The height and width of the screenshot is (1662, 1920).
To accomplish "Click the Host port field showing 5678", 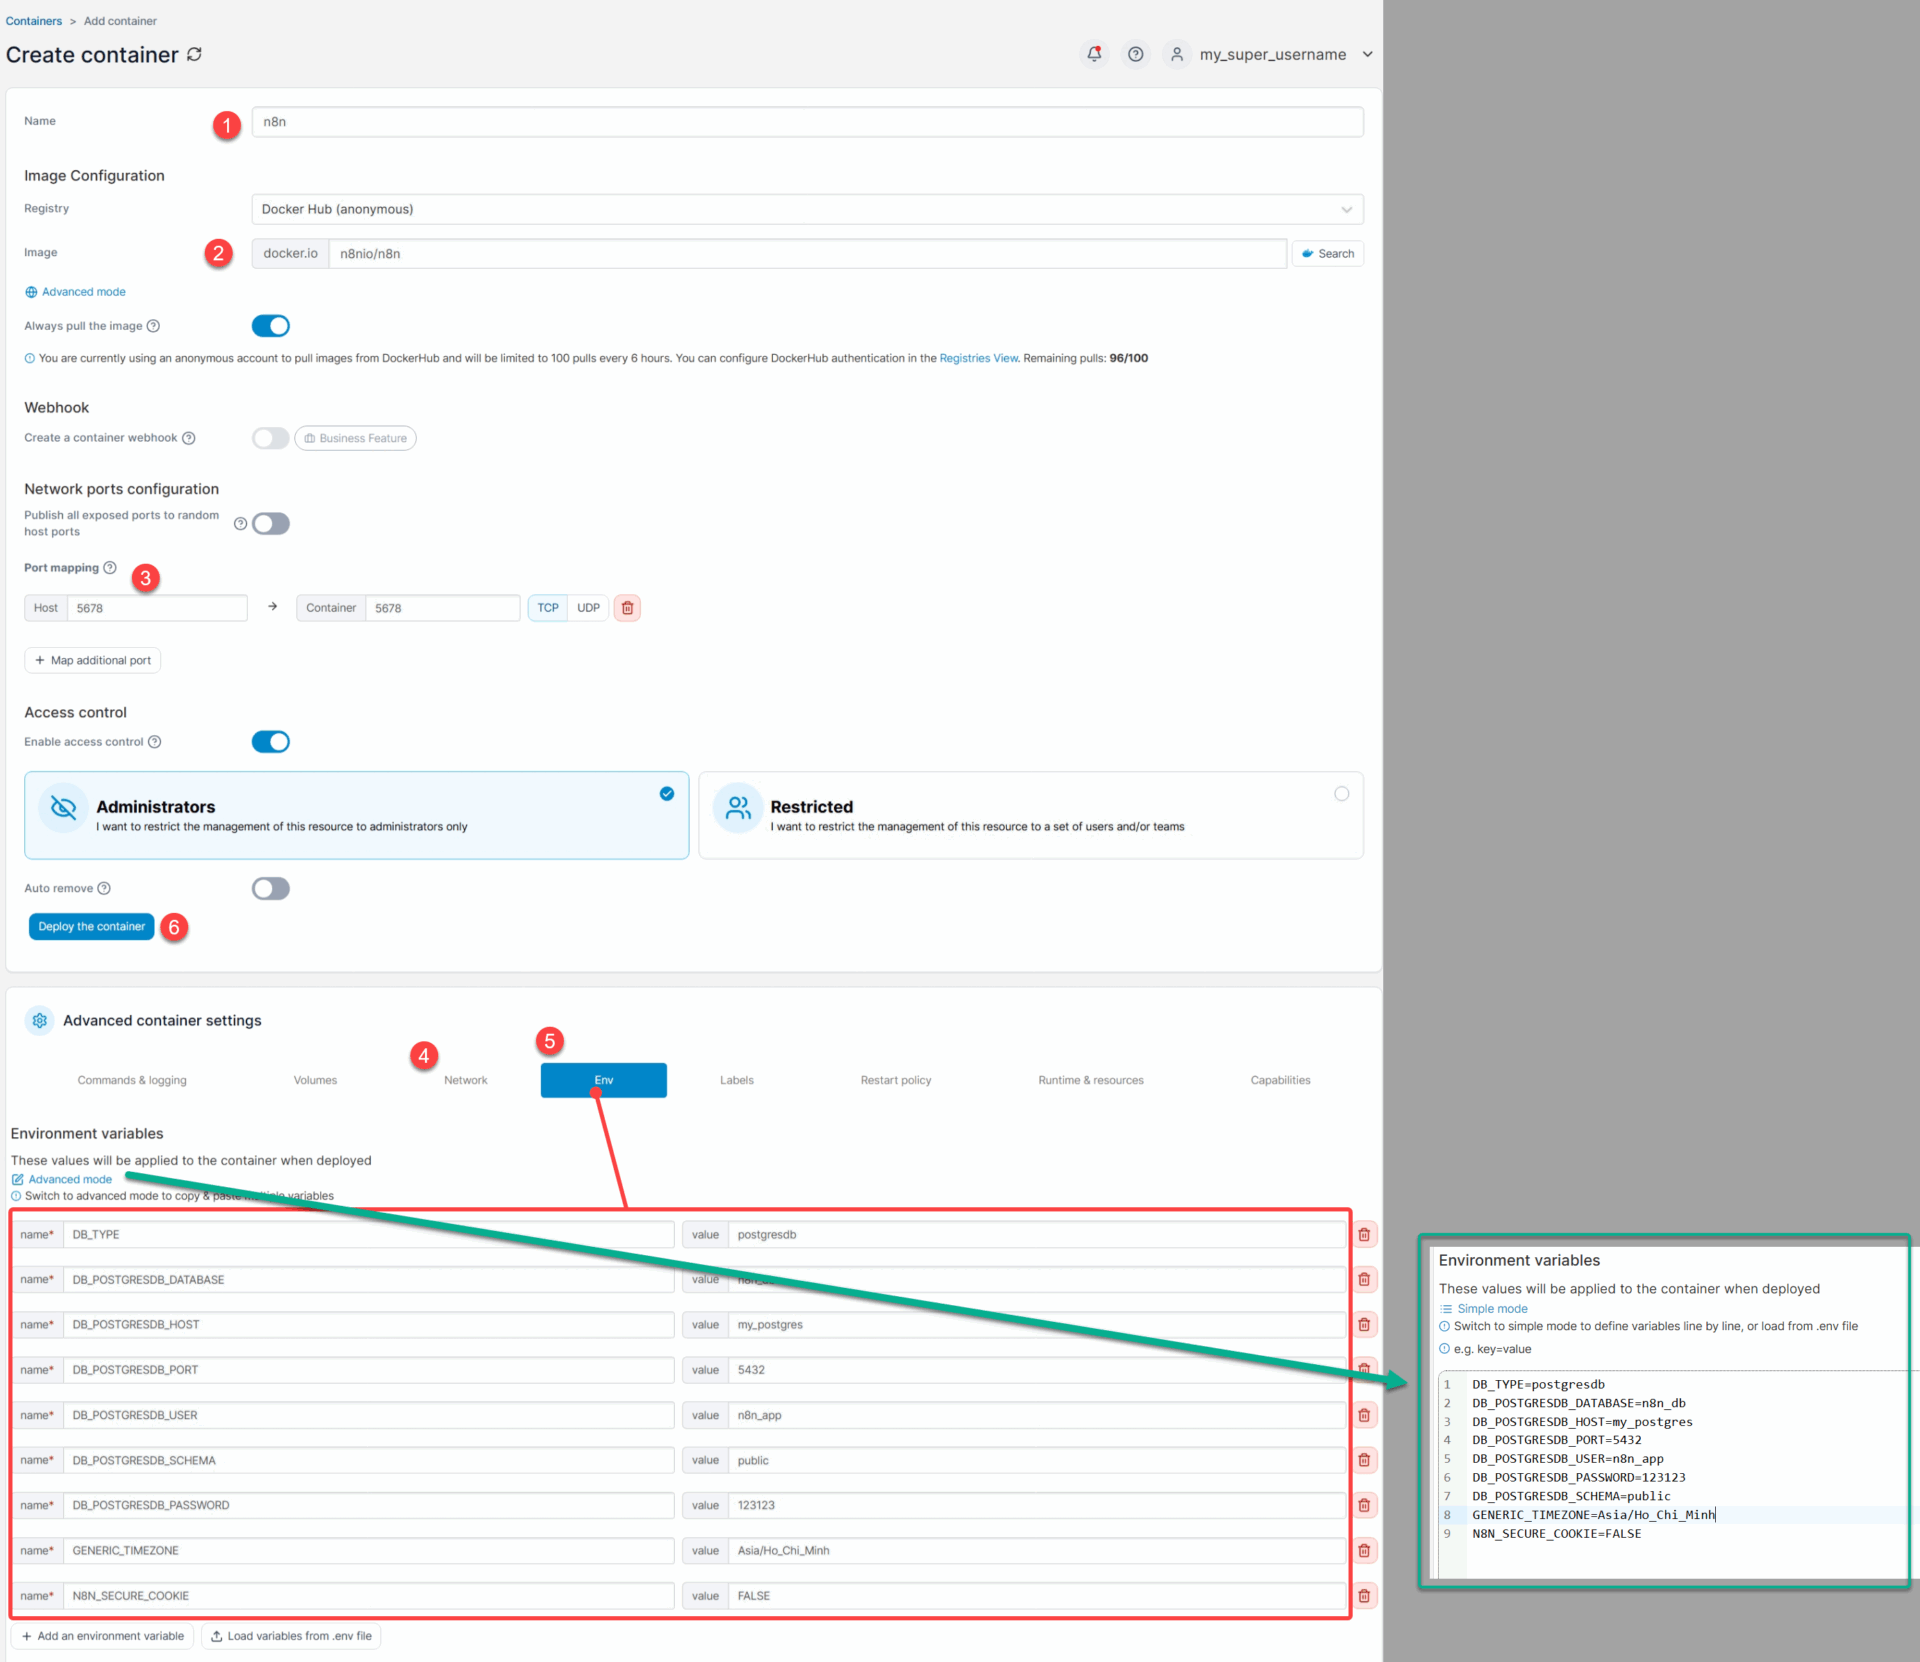I will coord(157,608).
